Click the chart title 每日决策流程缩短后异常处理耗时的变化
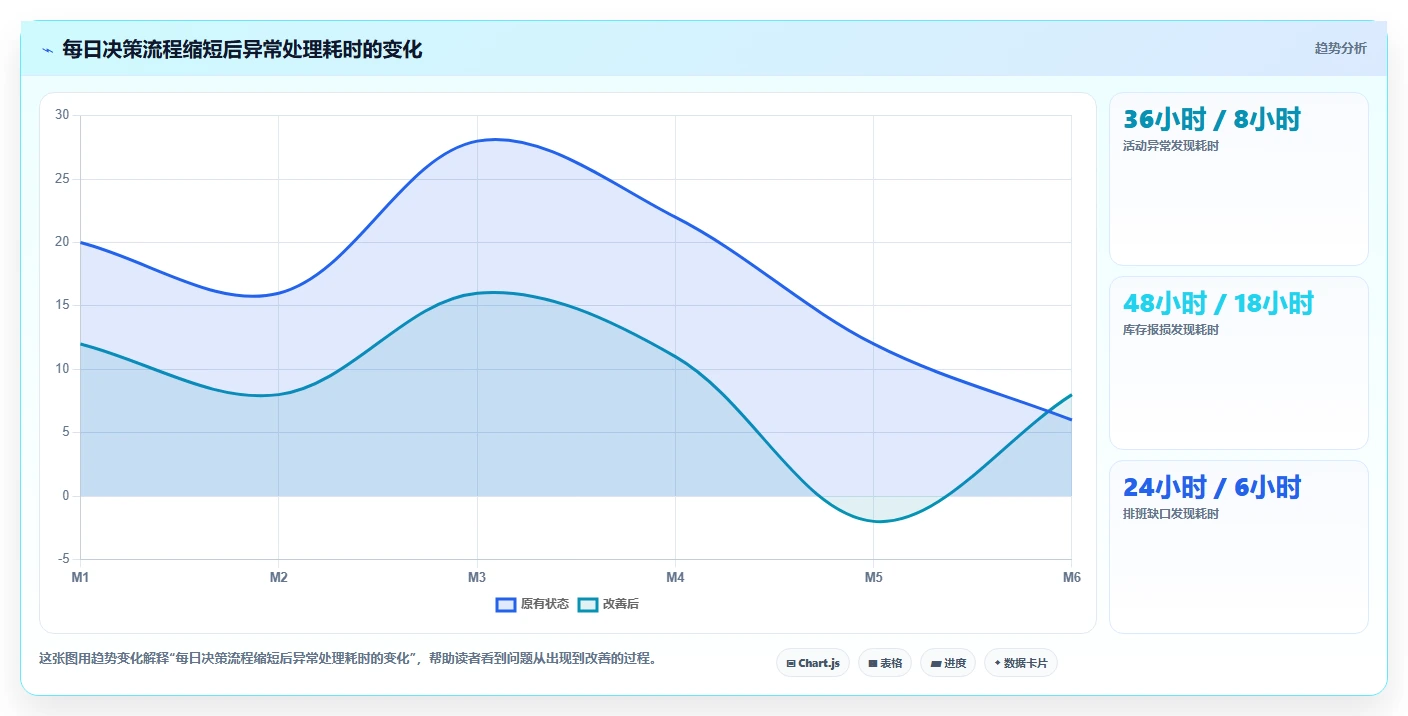This screenshot has height=716, width=1408. tap(242, 49)
